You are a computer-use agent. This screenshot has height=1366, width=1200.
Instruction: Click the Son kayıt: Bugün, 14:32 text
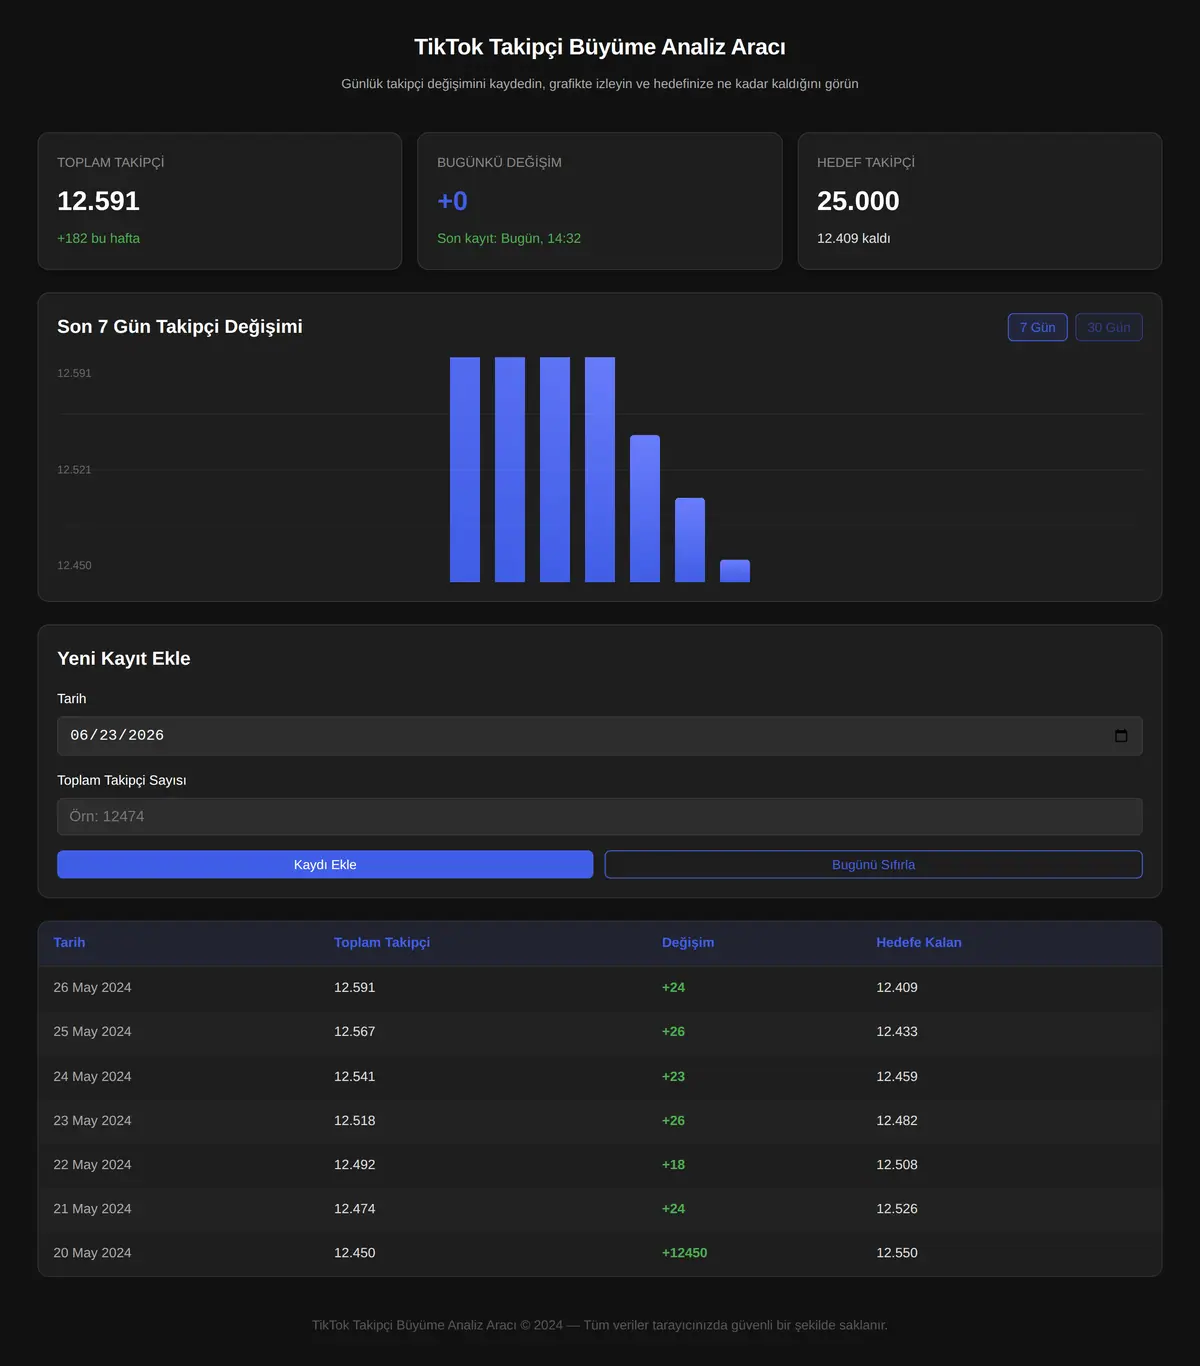coord(509,239)
